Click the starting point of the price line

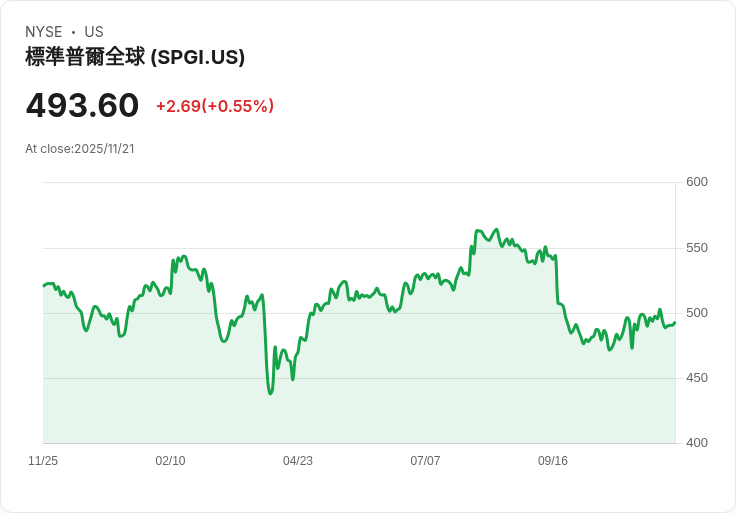tap(44, 286)
